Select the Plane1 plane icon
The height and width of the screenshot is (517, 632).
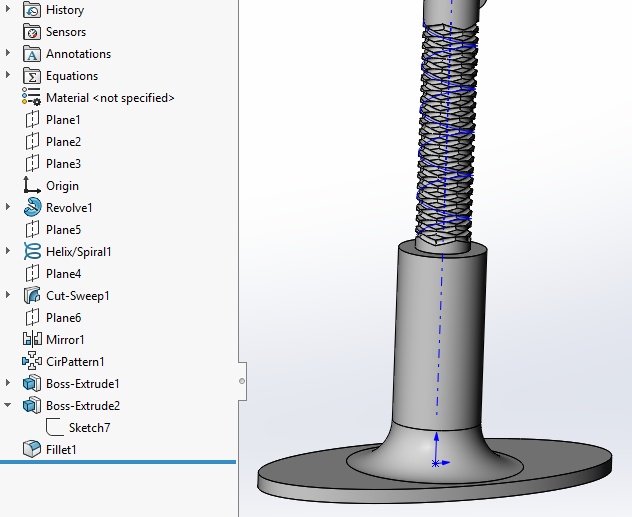(32, 120)
